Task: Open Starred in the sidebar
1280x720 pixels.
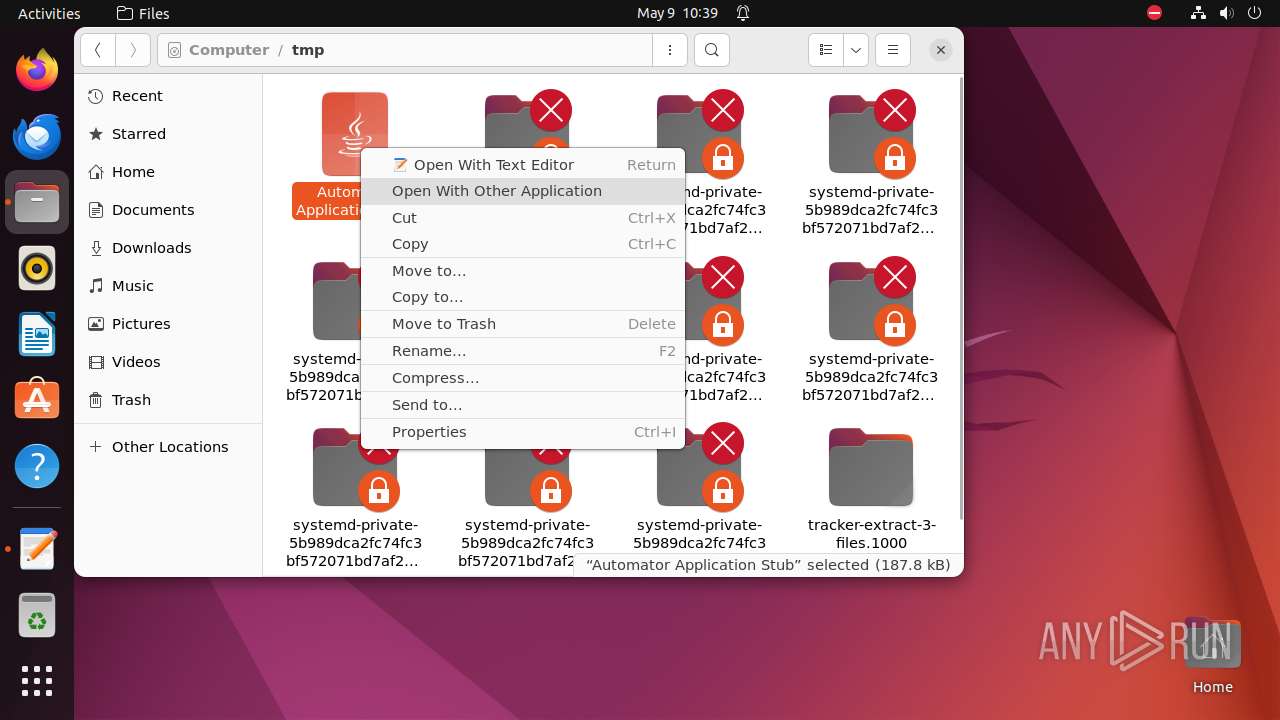Action: (168, 134)
